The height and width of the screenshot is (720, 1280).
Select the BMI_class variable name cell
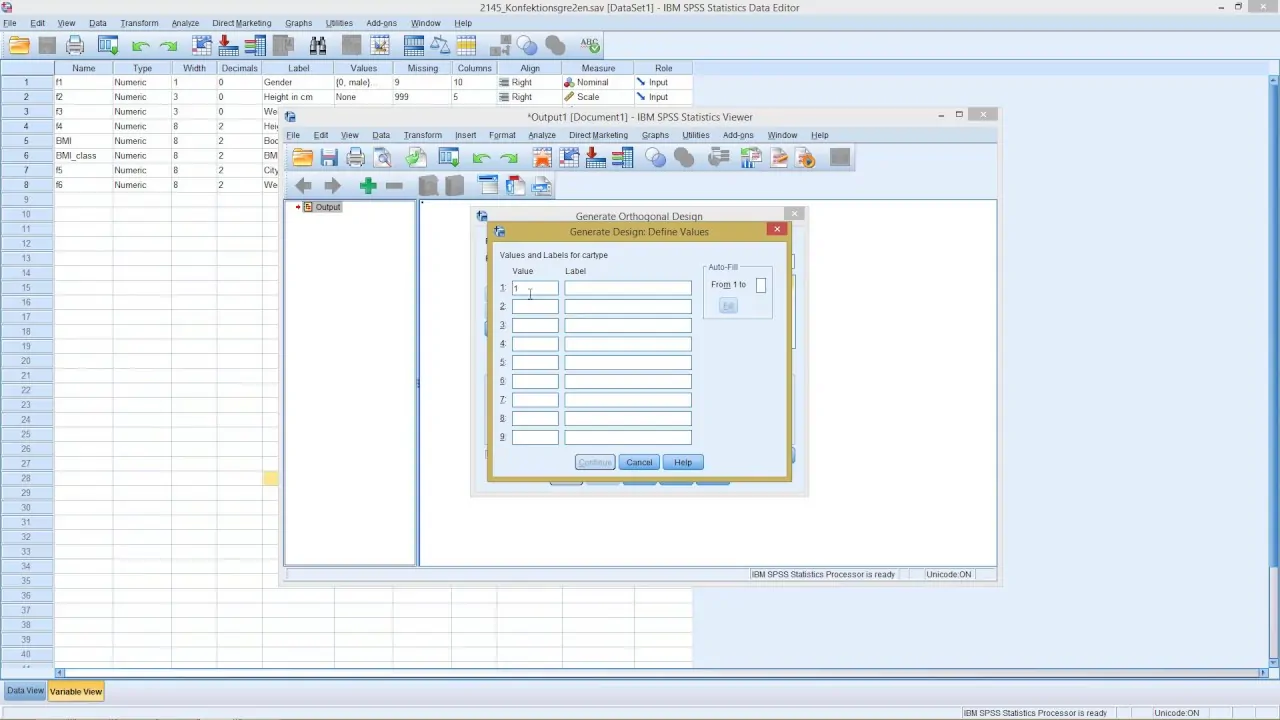tap(84, 156)
